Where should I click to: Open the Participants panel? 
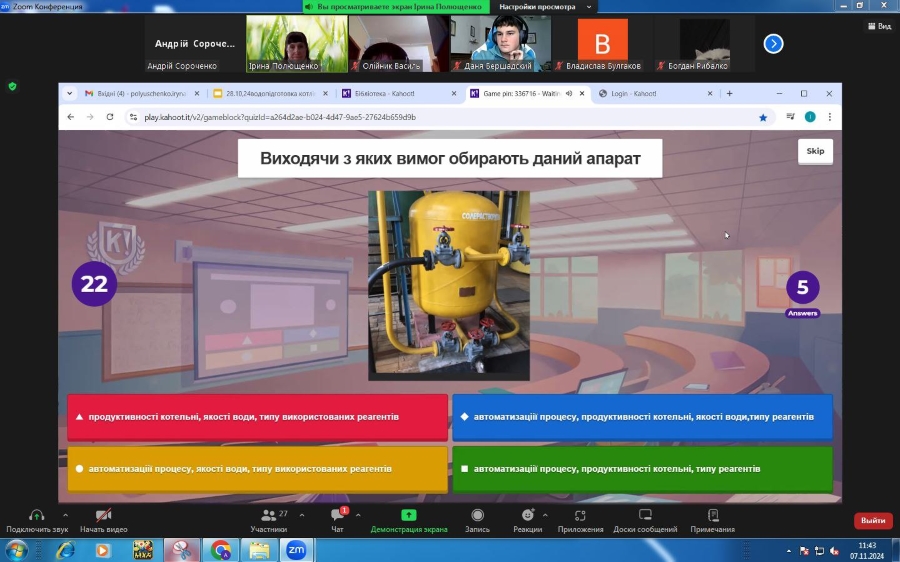[x=268, y=515]
